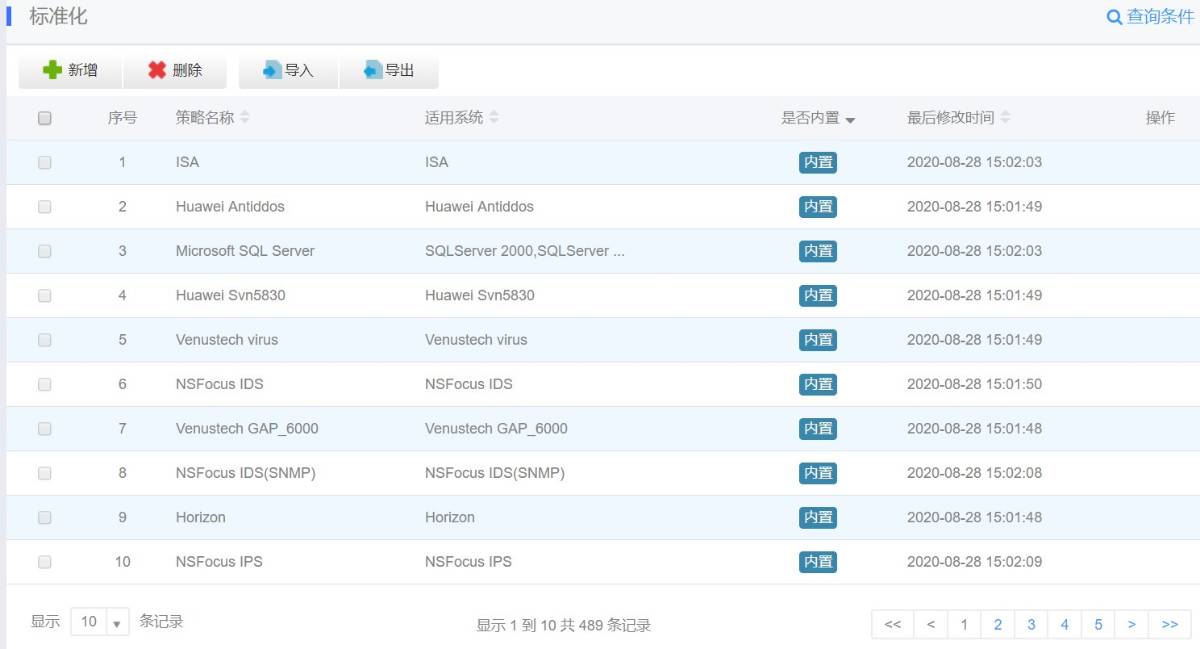Select page 3 in pagination
Screen dimensions: 1200x649
(x=1031, y=624)
